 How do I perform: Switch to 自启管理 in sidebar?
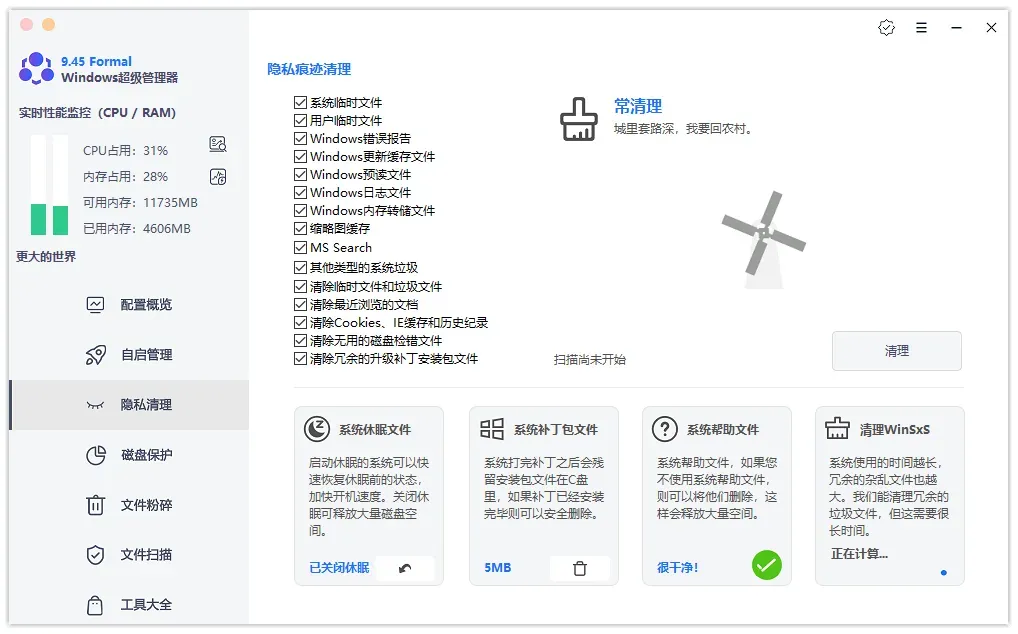click(130, 355)
